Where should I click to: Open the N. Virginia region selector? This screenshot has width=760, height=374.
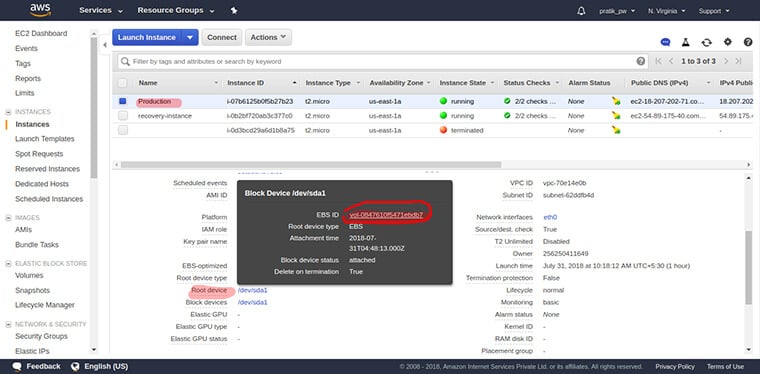click(x=666, y=11)
